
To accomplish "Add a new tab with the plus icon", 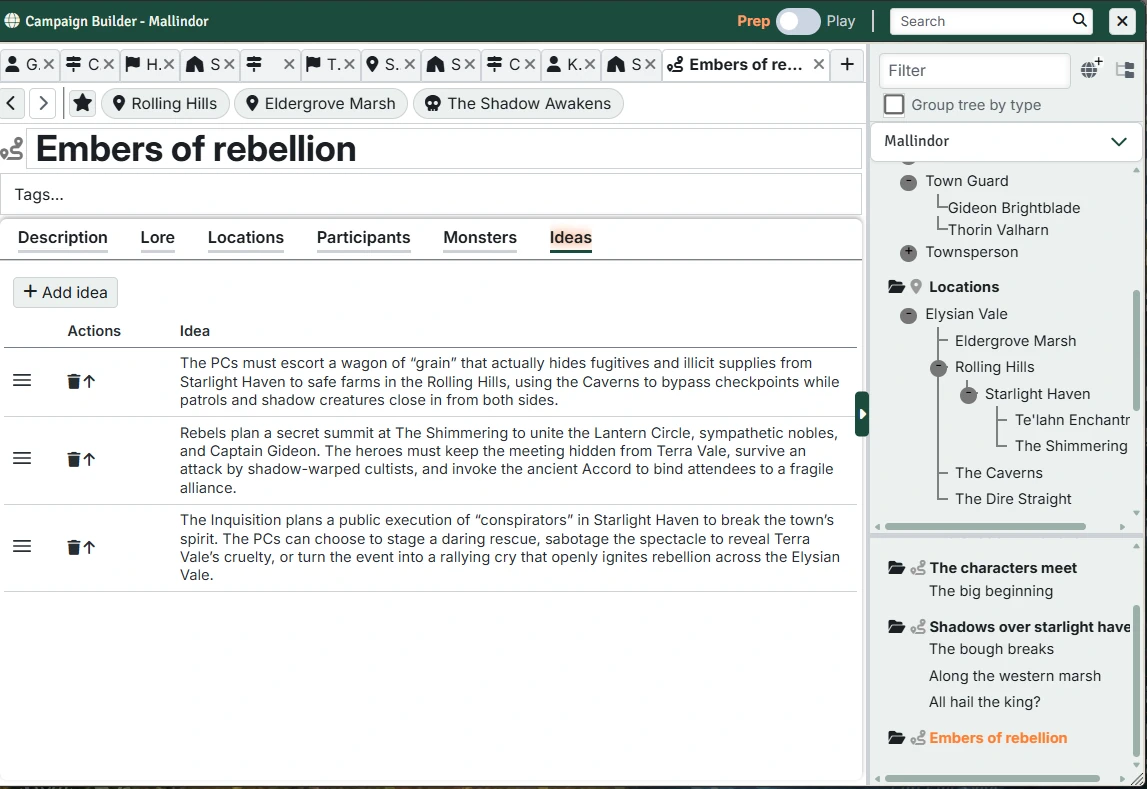I will pos(847,64).
